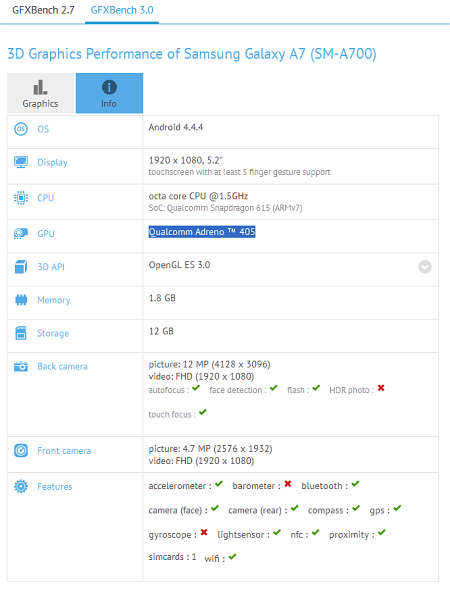The width and height of the screenshot is (450, 589).
Task: Click the gyroscope red cross
Action: click(x=204, y=532)
